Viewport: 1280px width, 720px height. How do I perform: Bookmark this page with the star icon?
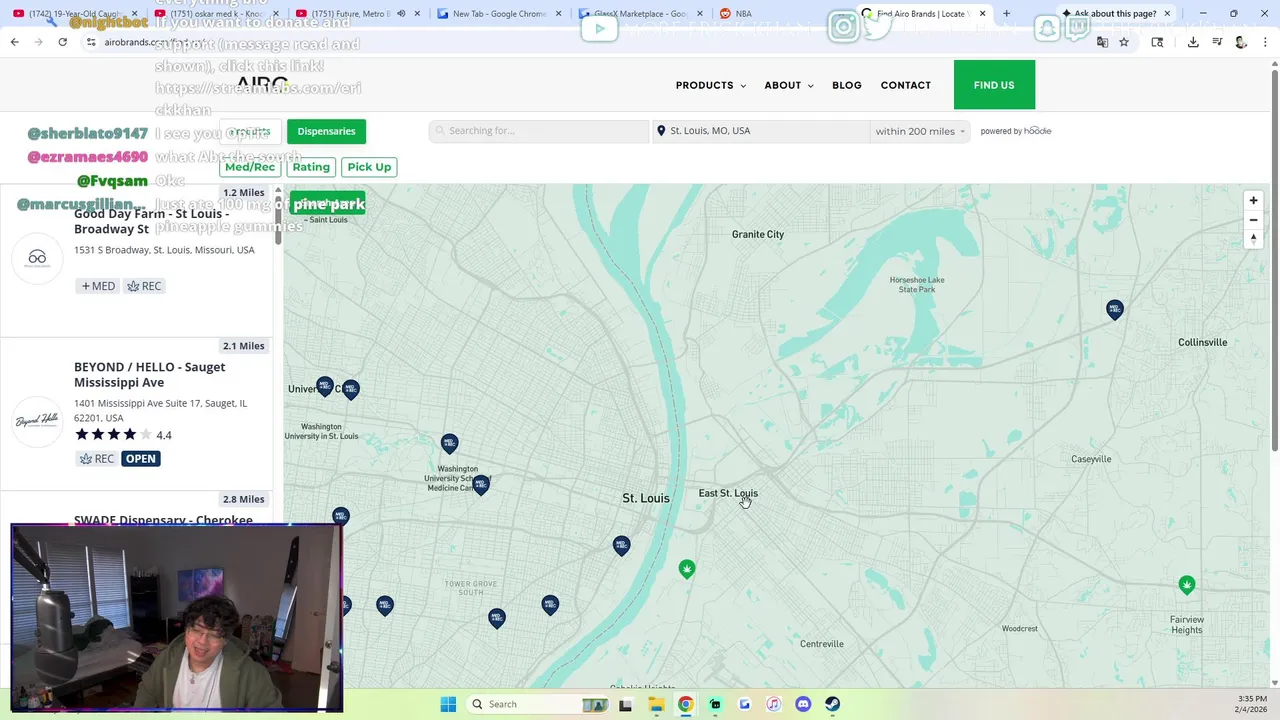tap(1124, 42)
